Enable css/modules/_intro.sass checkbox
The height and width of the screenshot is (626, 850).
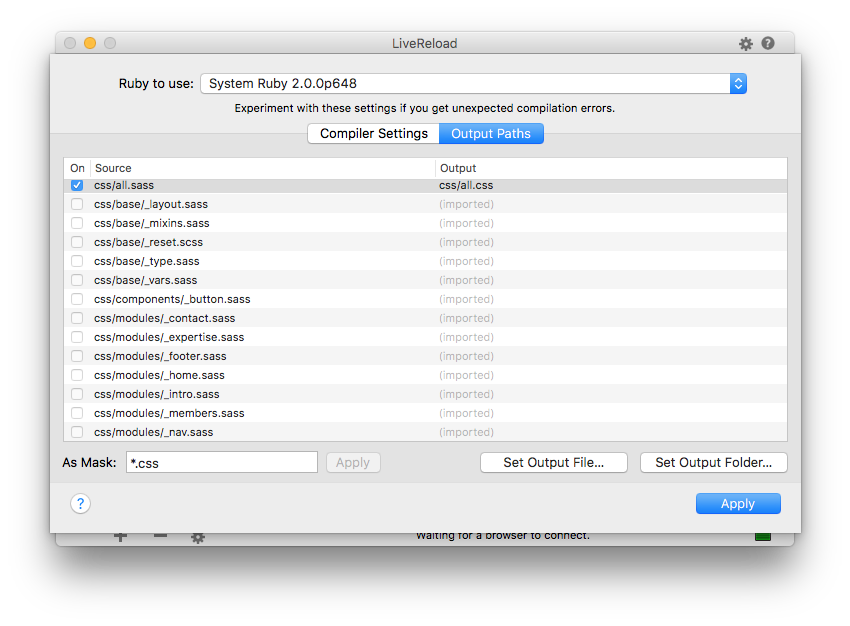pos(77,394)
